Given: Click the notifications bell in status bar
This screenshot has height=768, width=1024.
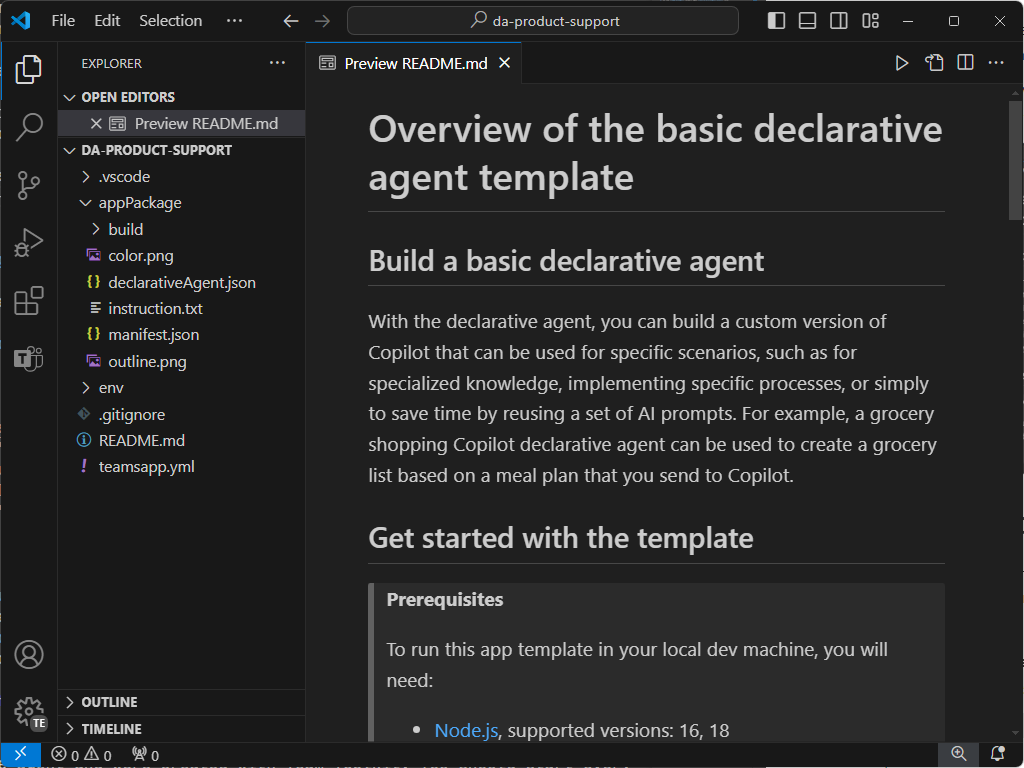Looking at the screenshot, I should click(997, 754).
